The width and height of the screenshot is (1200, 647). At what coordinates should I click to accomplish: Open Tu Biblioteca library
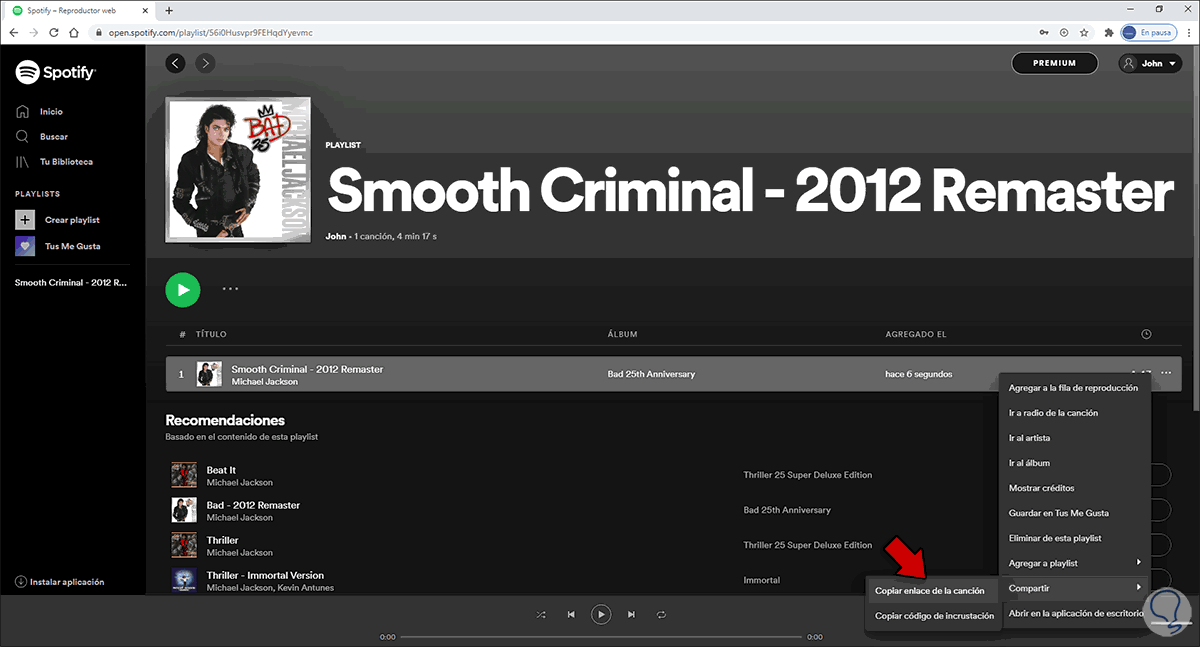coord(54,161)
